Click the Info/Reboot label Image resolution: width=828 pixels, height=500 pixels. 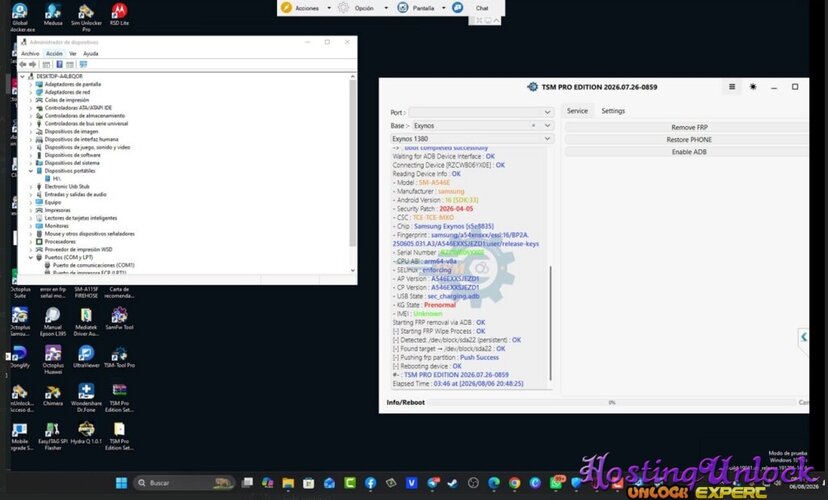pos(406,402)
